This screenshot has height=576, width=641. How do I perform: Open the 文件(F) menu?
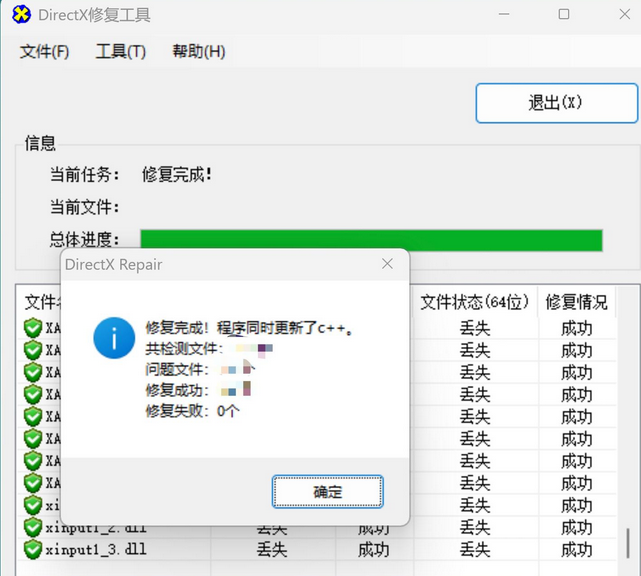click(x=44, y=52)
